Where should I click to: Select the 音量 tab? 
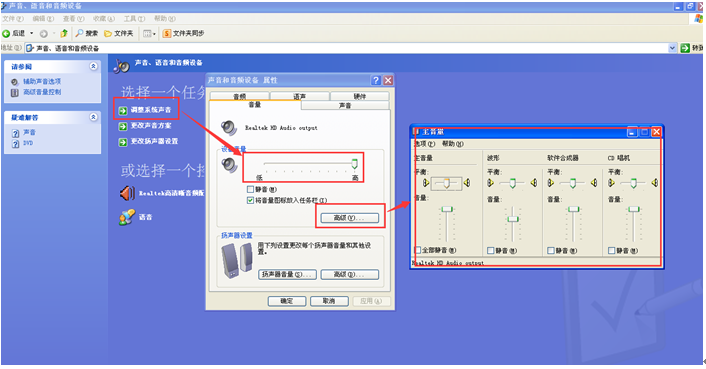[255, 104]
